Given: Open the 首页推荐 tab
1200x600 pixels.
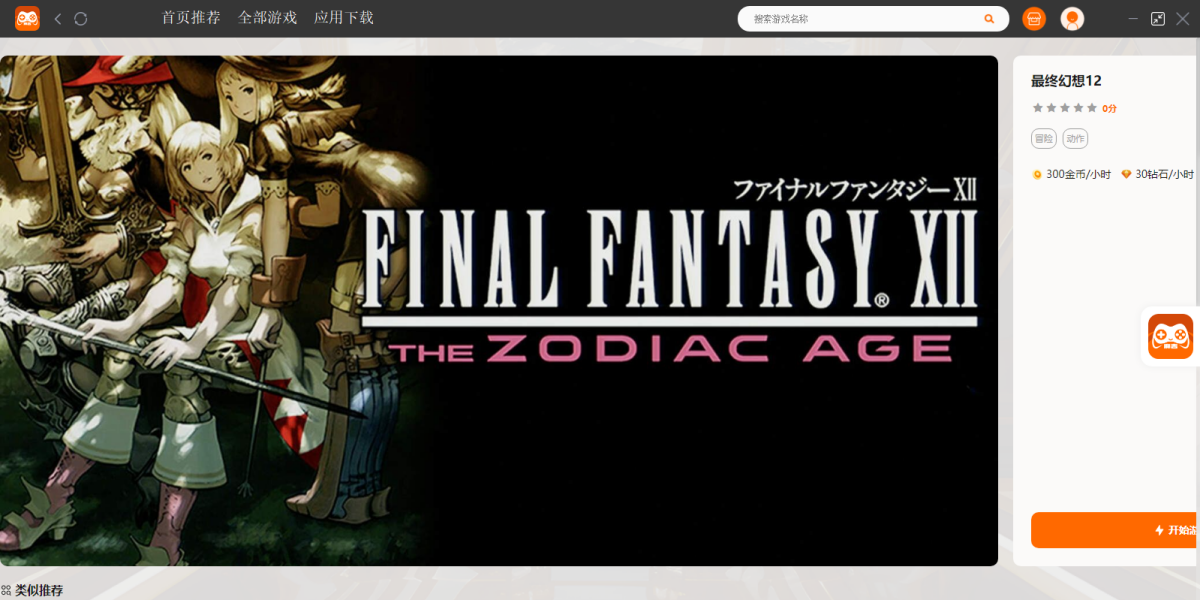Looking at the screenshot, I should click(x=191, y=18).
